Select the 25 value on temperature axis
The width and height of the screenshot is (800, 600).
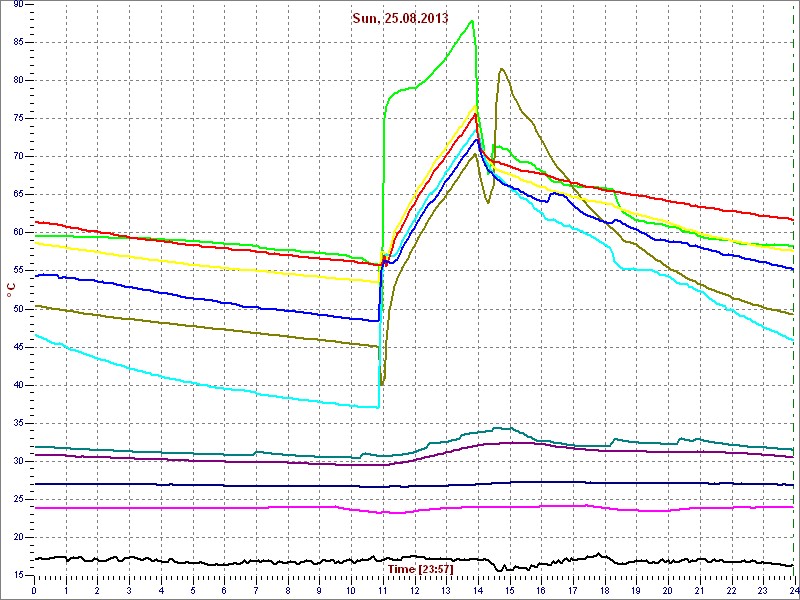[18, 499]
